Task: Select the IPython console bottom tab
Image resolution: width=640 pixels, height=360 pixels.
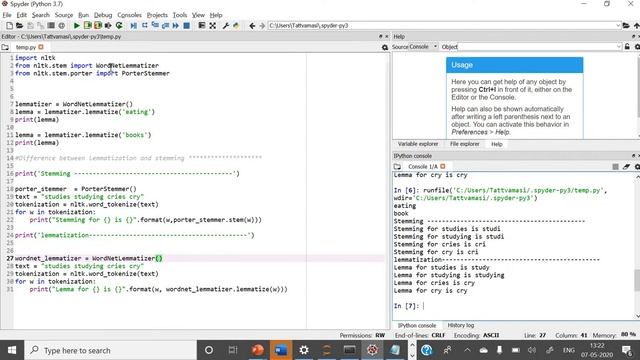Action: coord(417,325)
